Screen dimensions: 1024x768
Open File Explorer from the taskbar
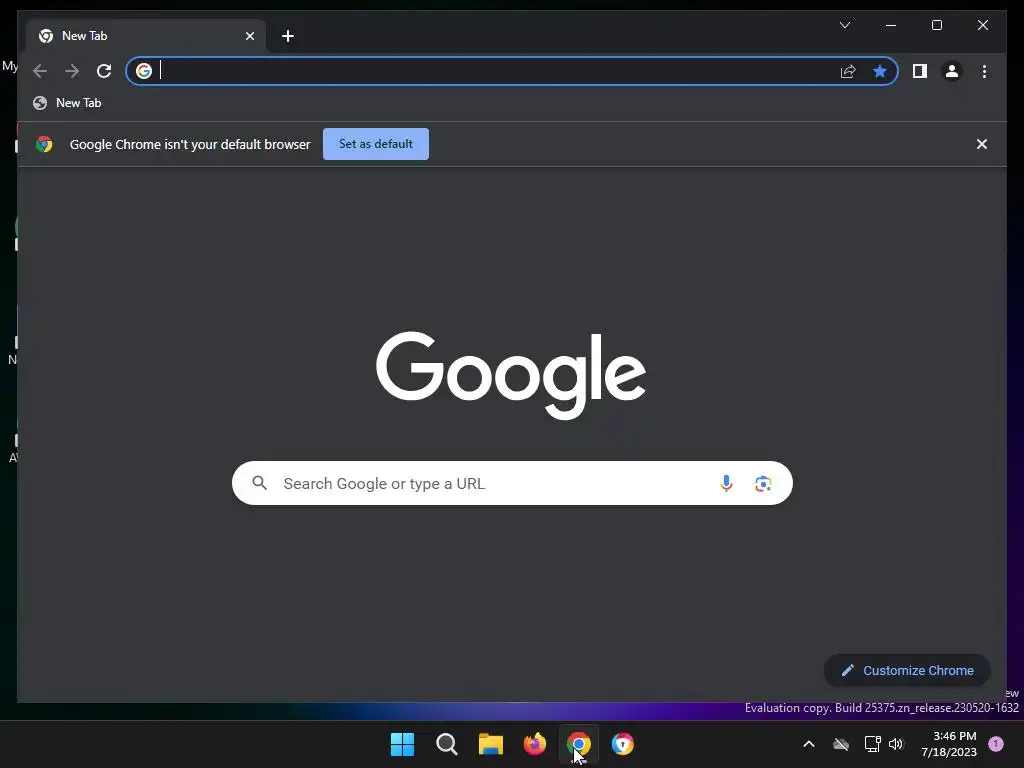tap(490, 744)
